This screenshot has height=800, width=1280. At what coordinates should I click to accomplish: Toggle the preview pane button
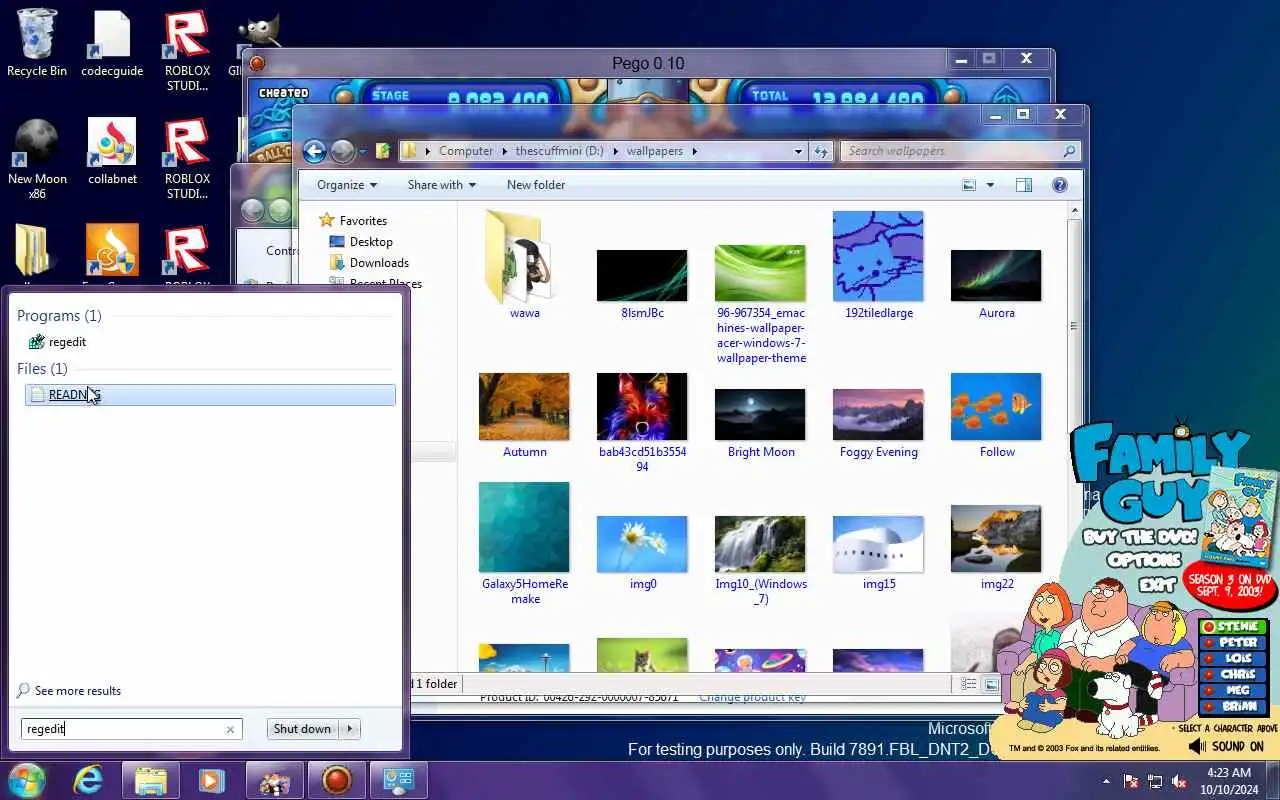[x=1023, y=185]
